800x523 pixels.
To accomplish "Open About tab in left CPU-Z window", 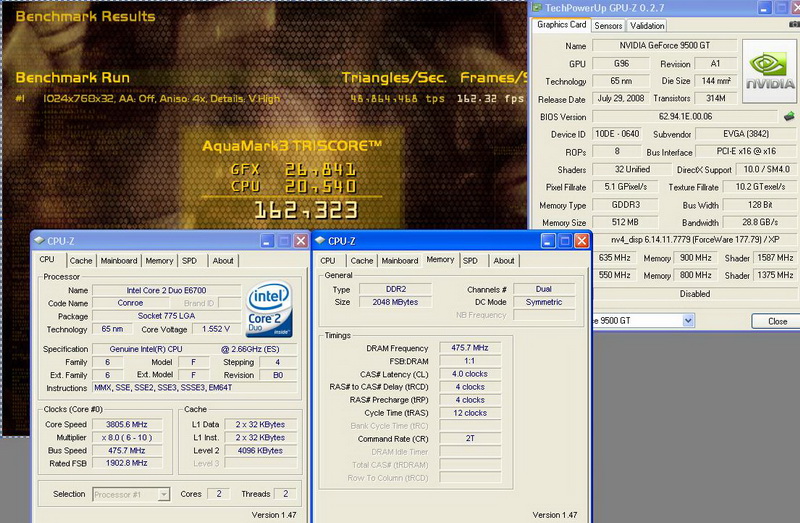I will pyautogui.click(x=223, y=261).
